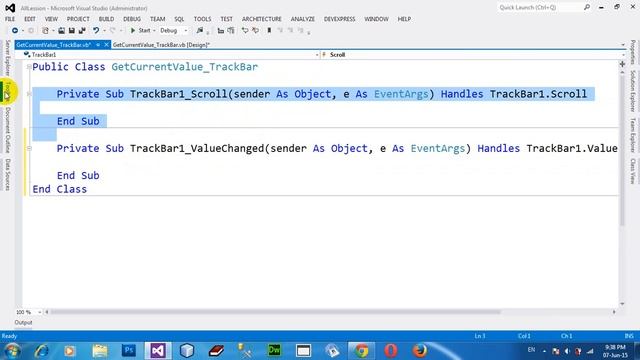Open the Start button dropdown arrow

pyautogui.click(x=154, y=31)
